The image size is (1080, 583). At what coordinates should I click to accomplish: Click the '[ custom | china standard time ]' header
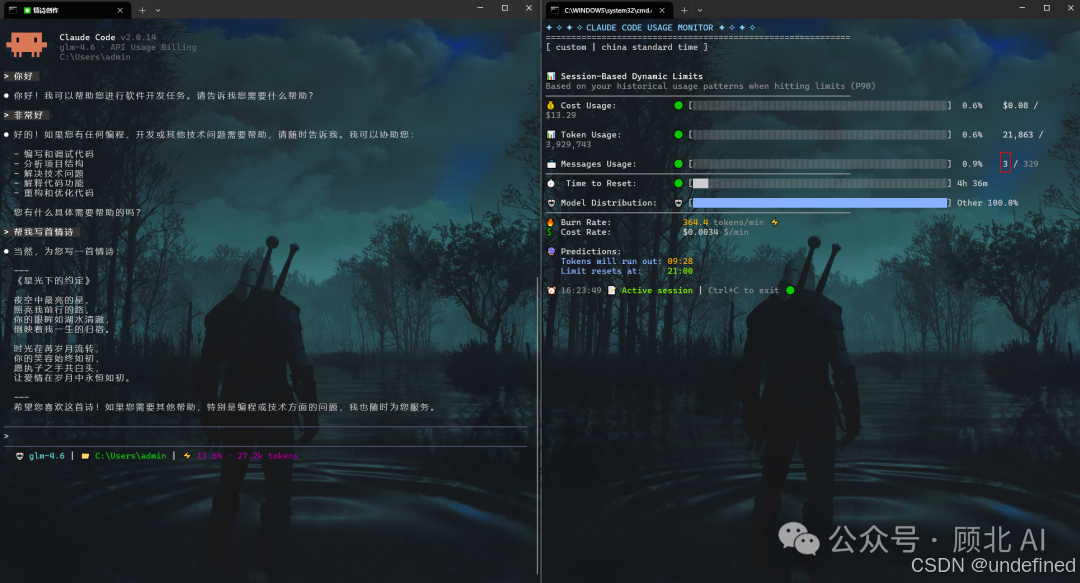pyautogui.click(x=627, y=47)
